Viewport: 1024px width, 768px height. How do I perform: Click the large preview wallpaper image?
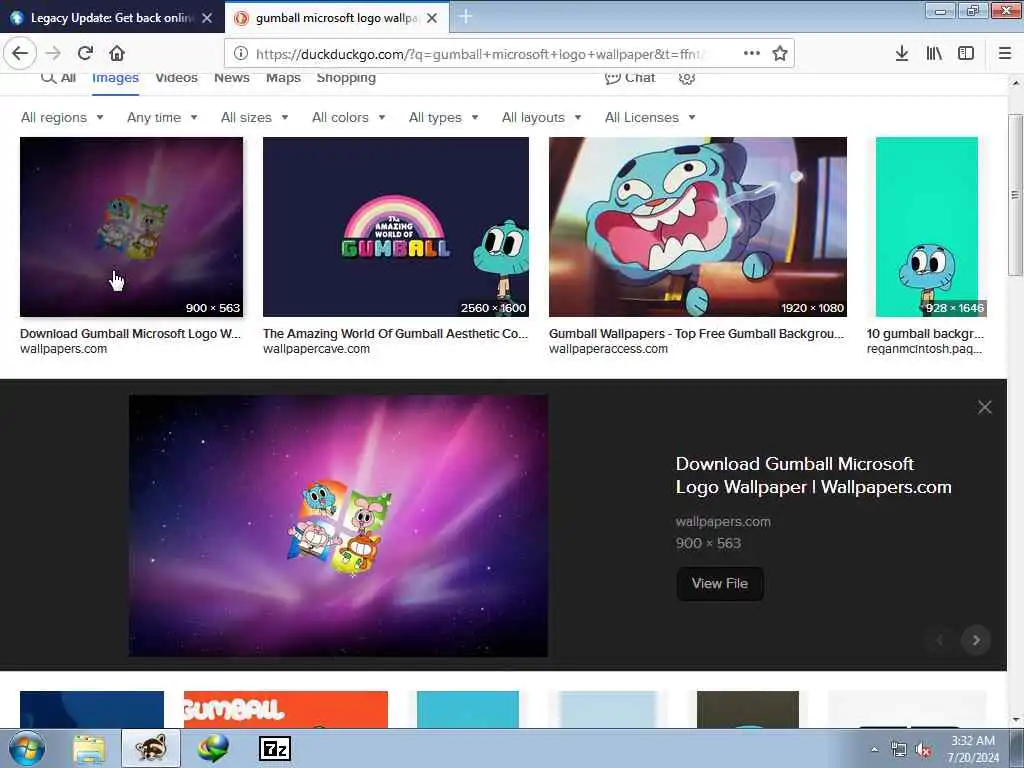click(338, 526)
